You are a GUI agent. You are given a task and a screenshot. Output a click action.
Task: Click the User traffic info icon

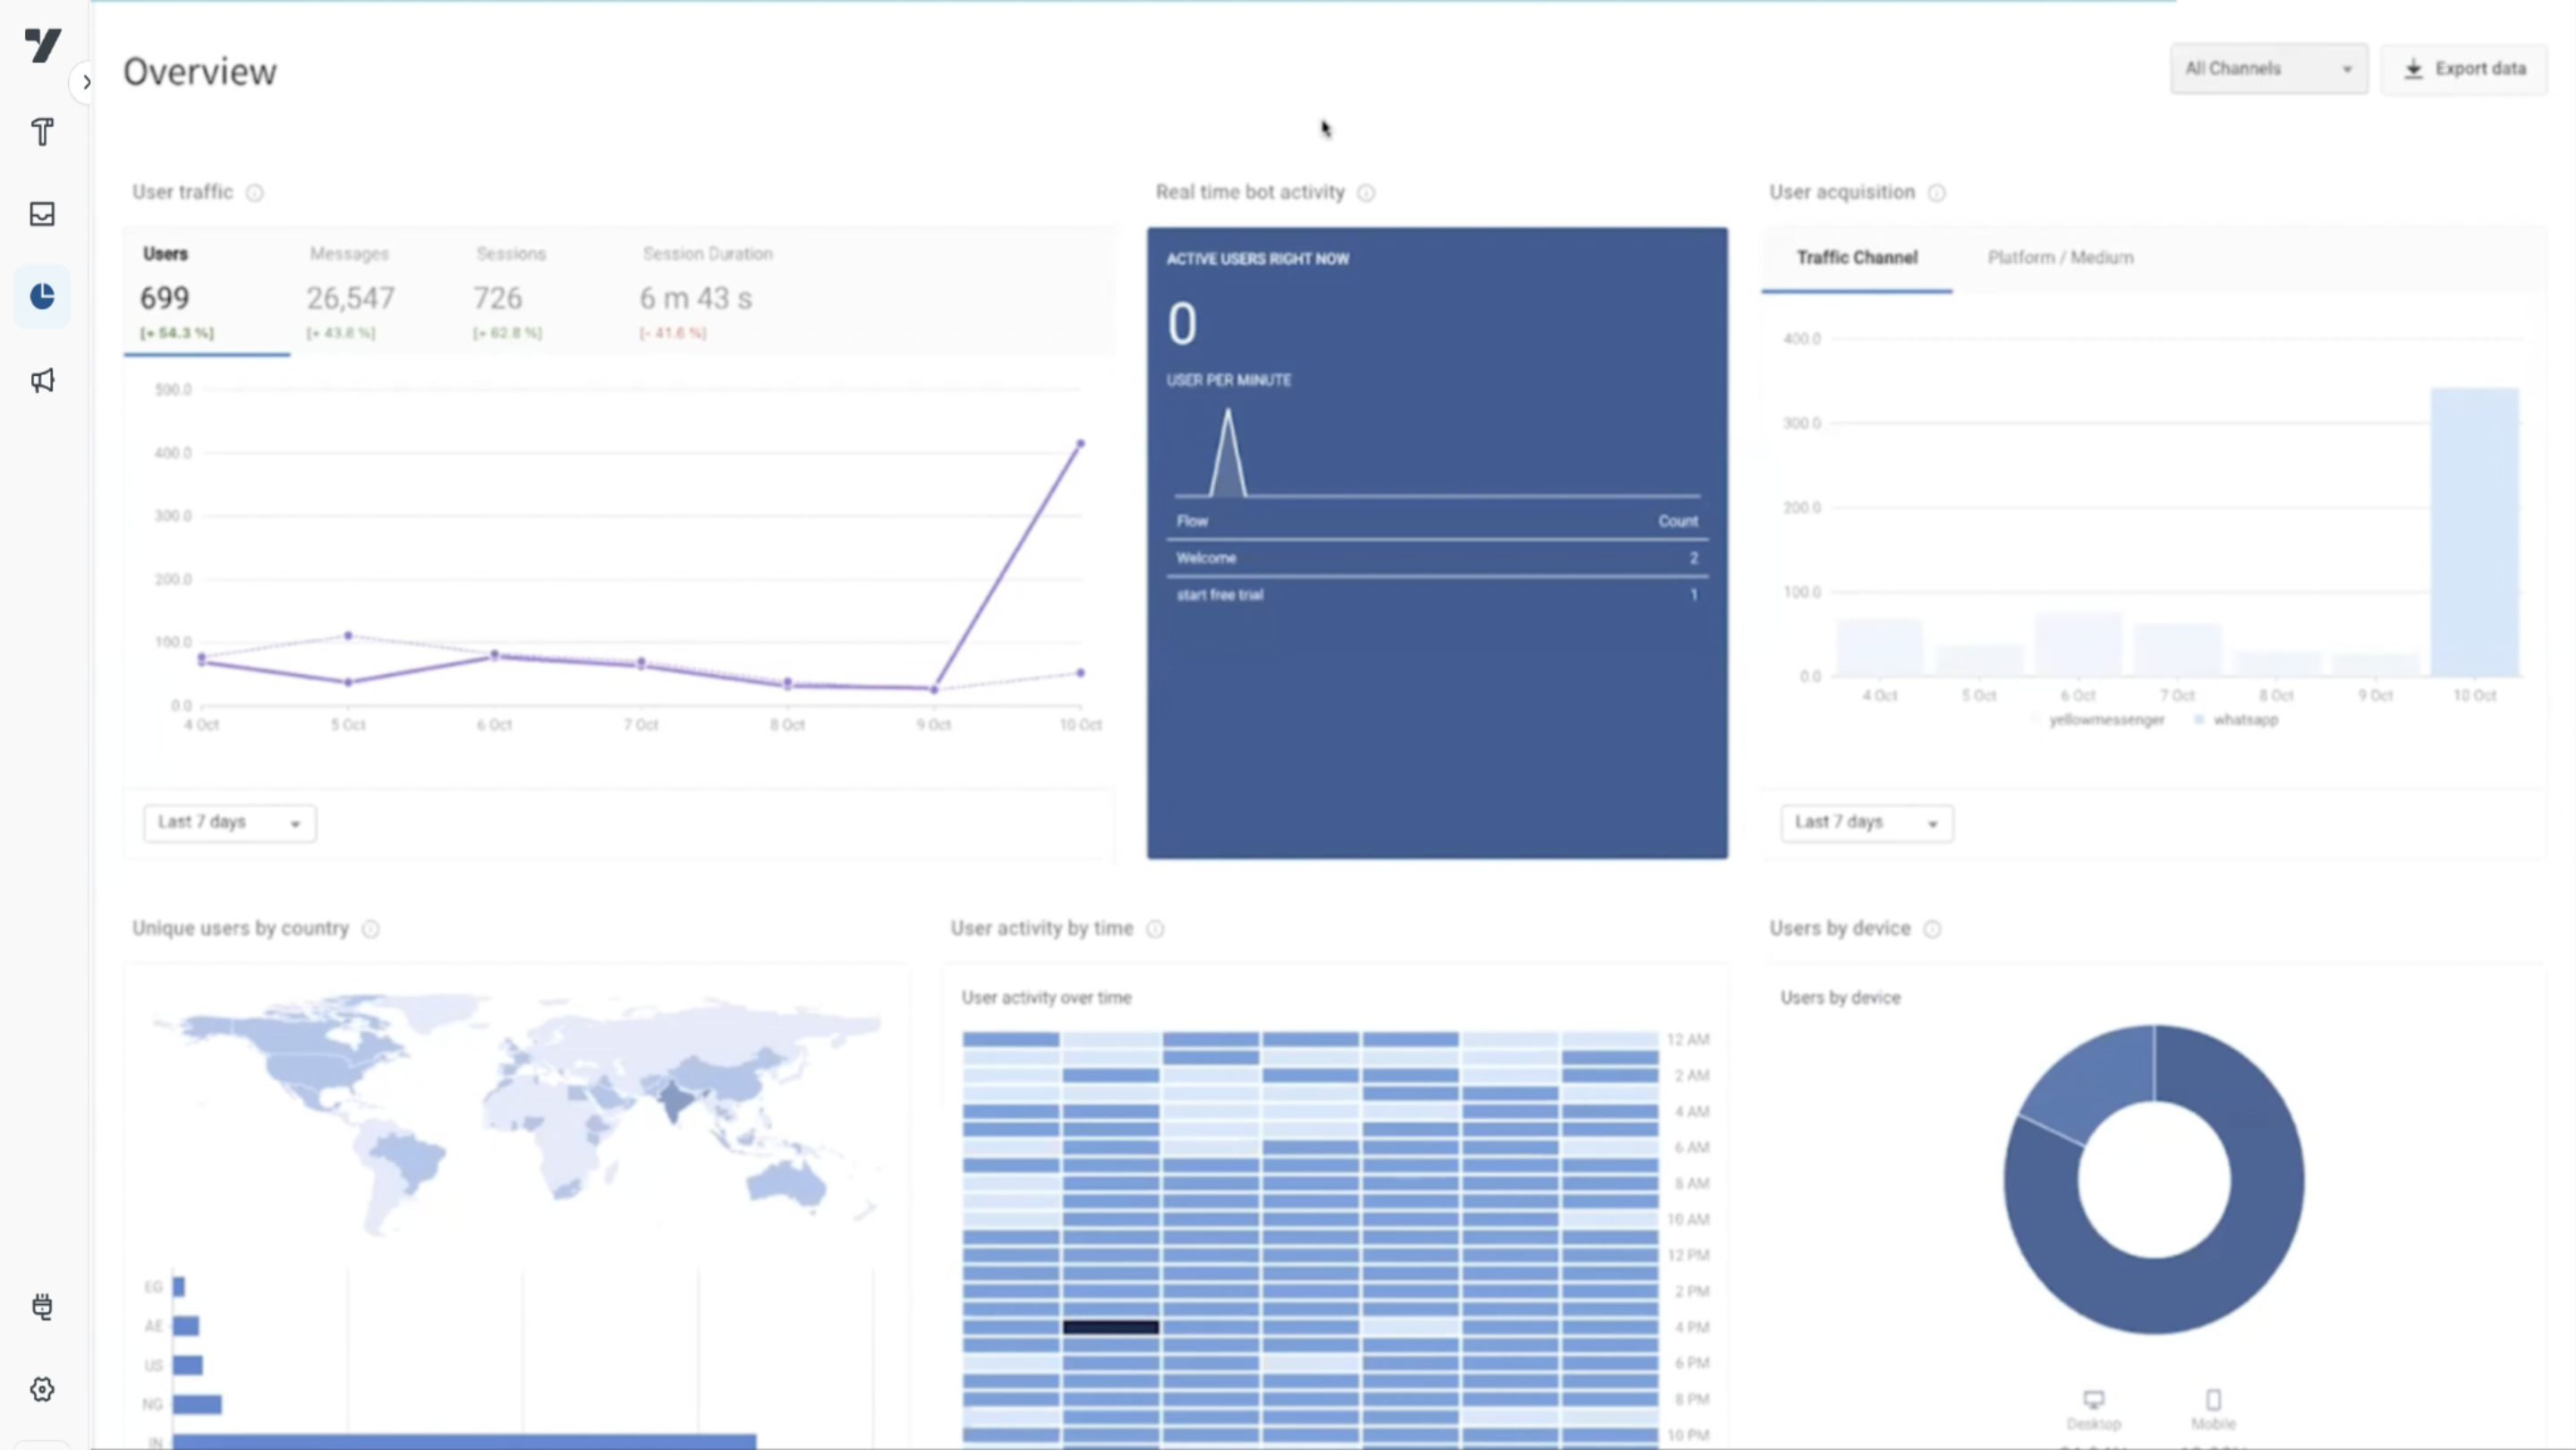(x=257, y=193)
